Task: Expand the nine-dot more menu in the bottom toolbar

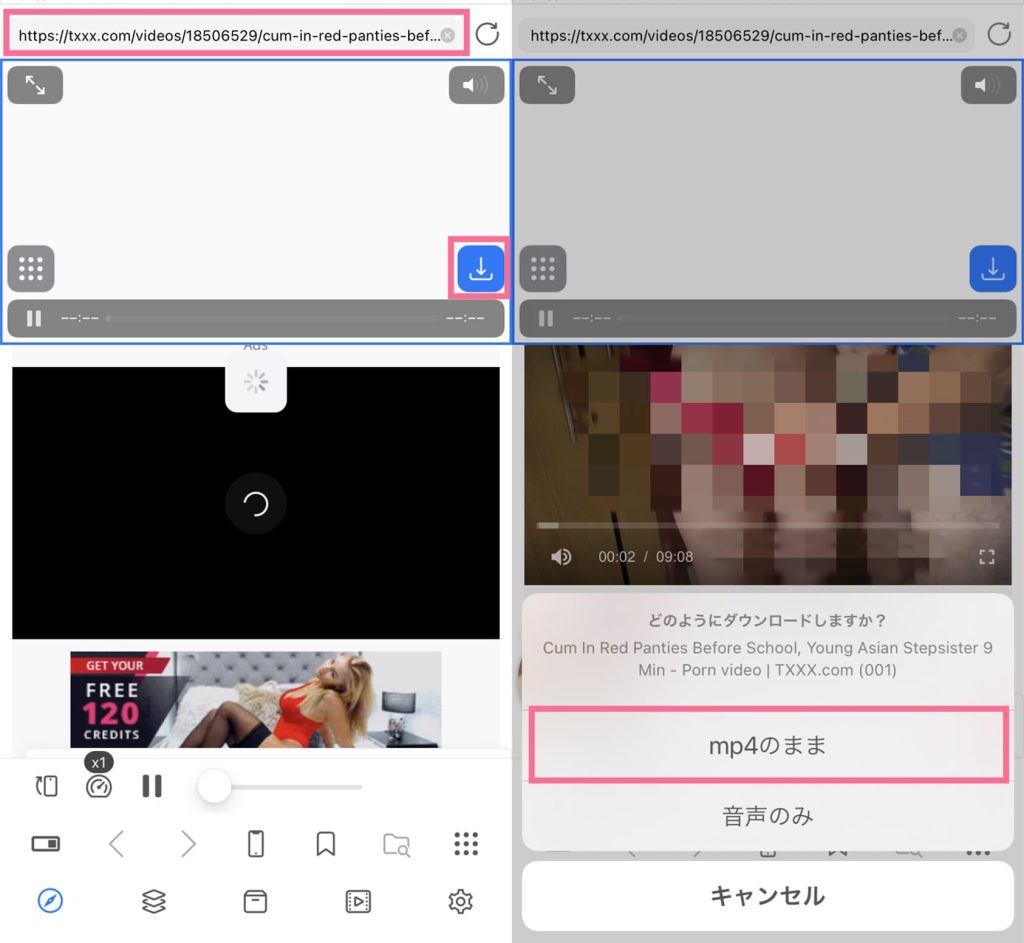Action: pos(466,844)
